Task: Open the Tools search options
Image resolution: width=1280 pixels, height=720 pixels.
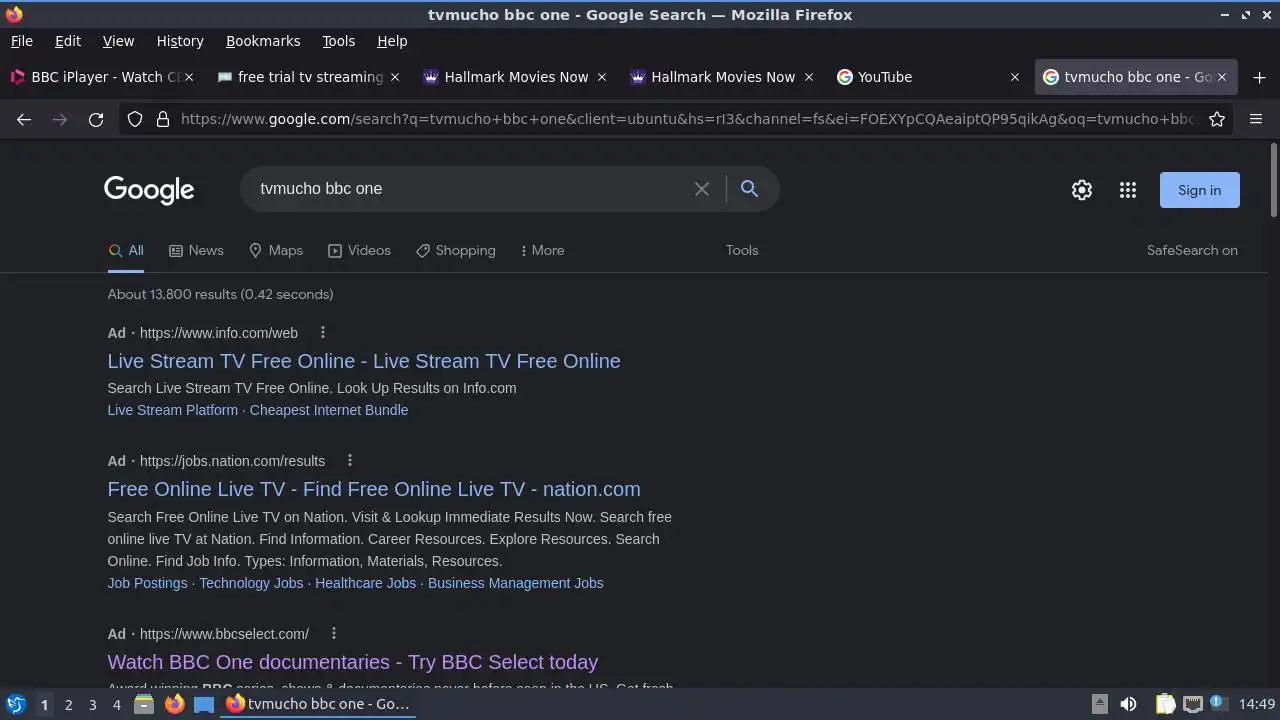Action: click(742, 250)
